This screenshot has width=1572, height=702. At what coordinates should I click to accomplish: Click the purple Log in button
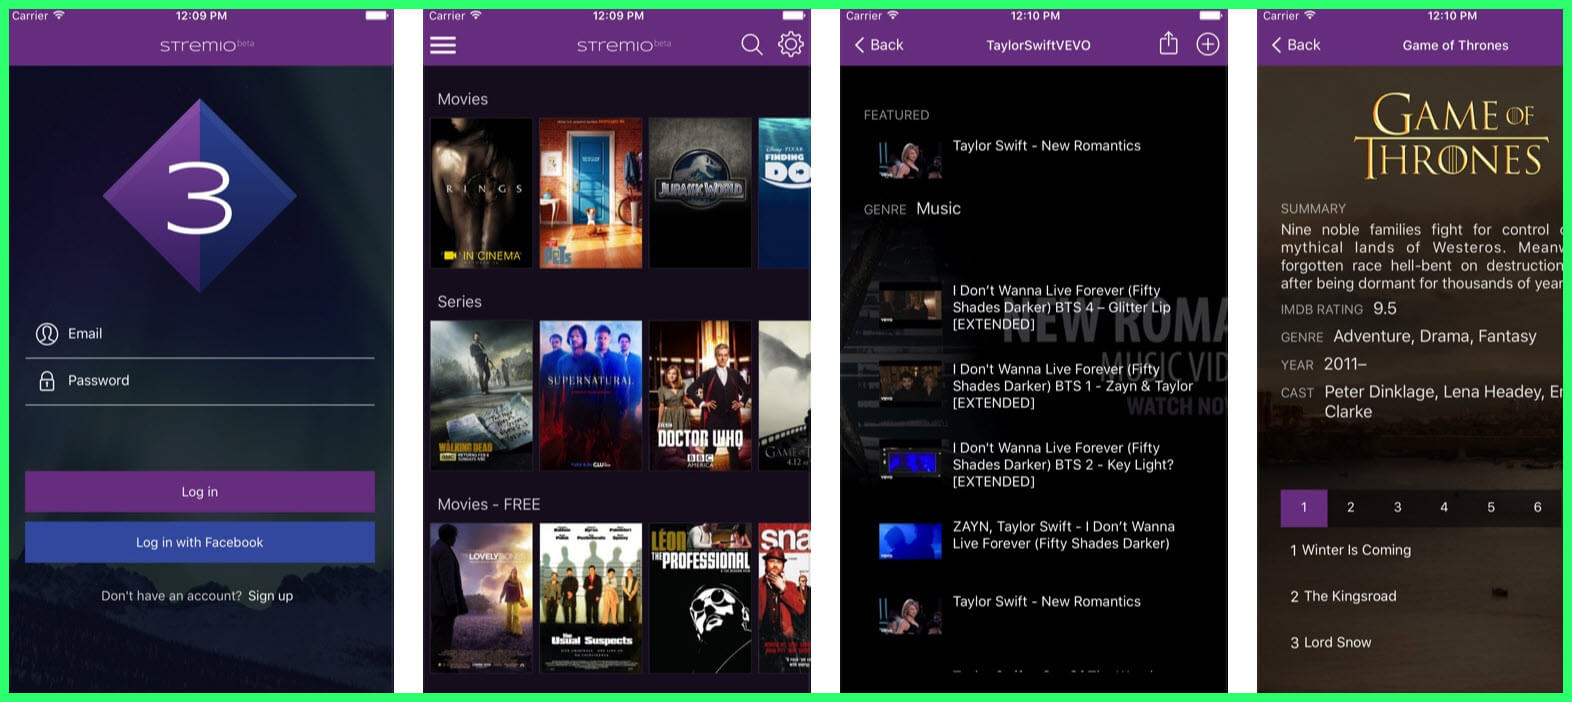pos(200,492)
